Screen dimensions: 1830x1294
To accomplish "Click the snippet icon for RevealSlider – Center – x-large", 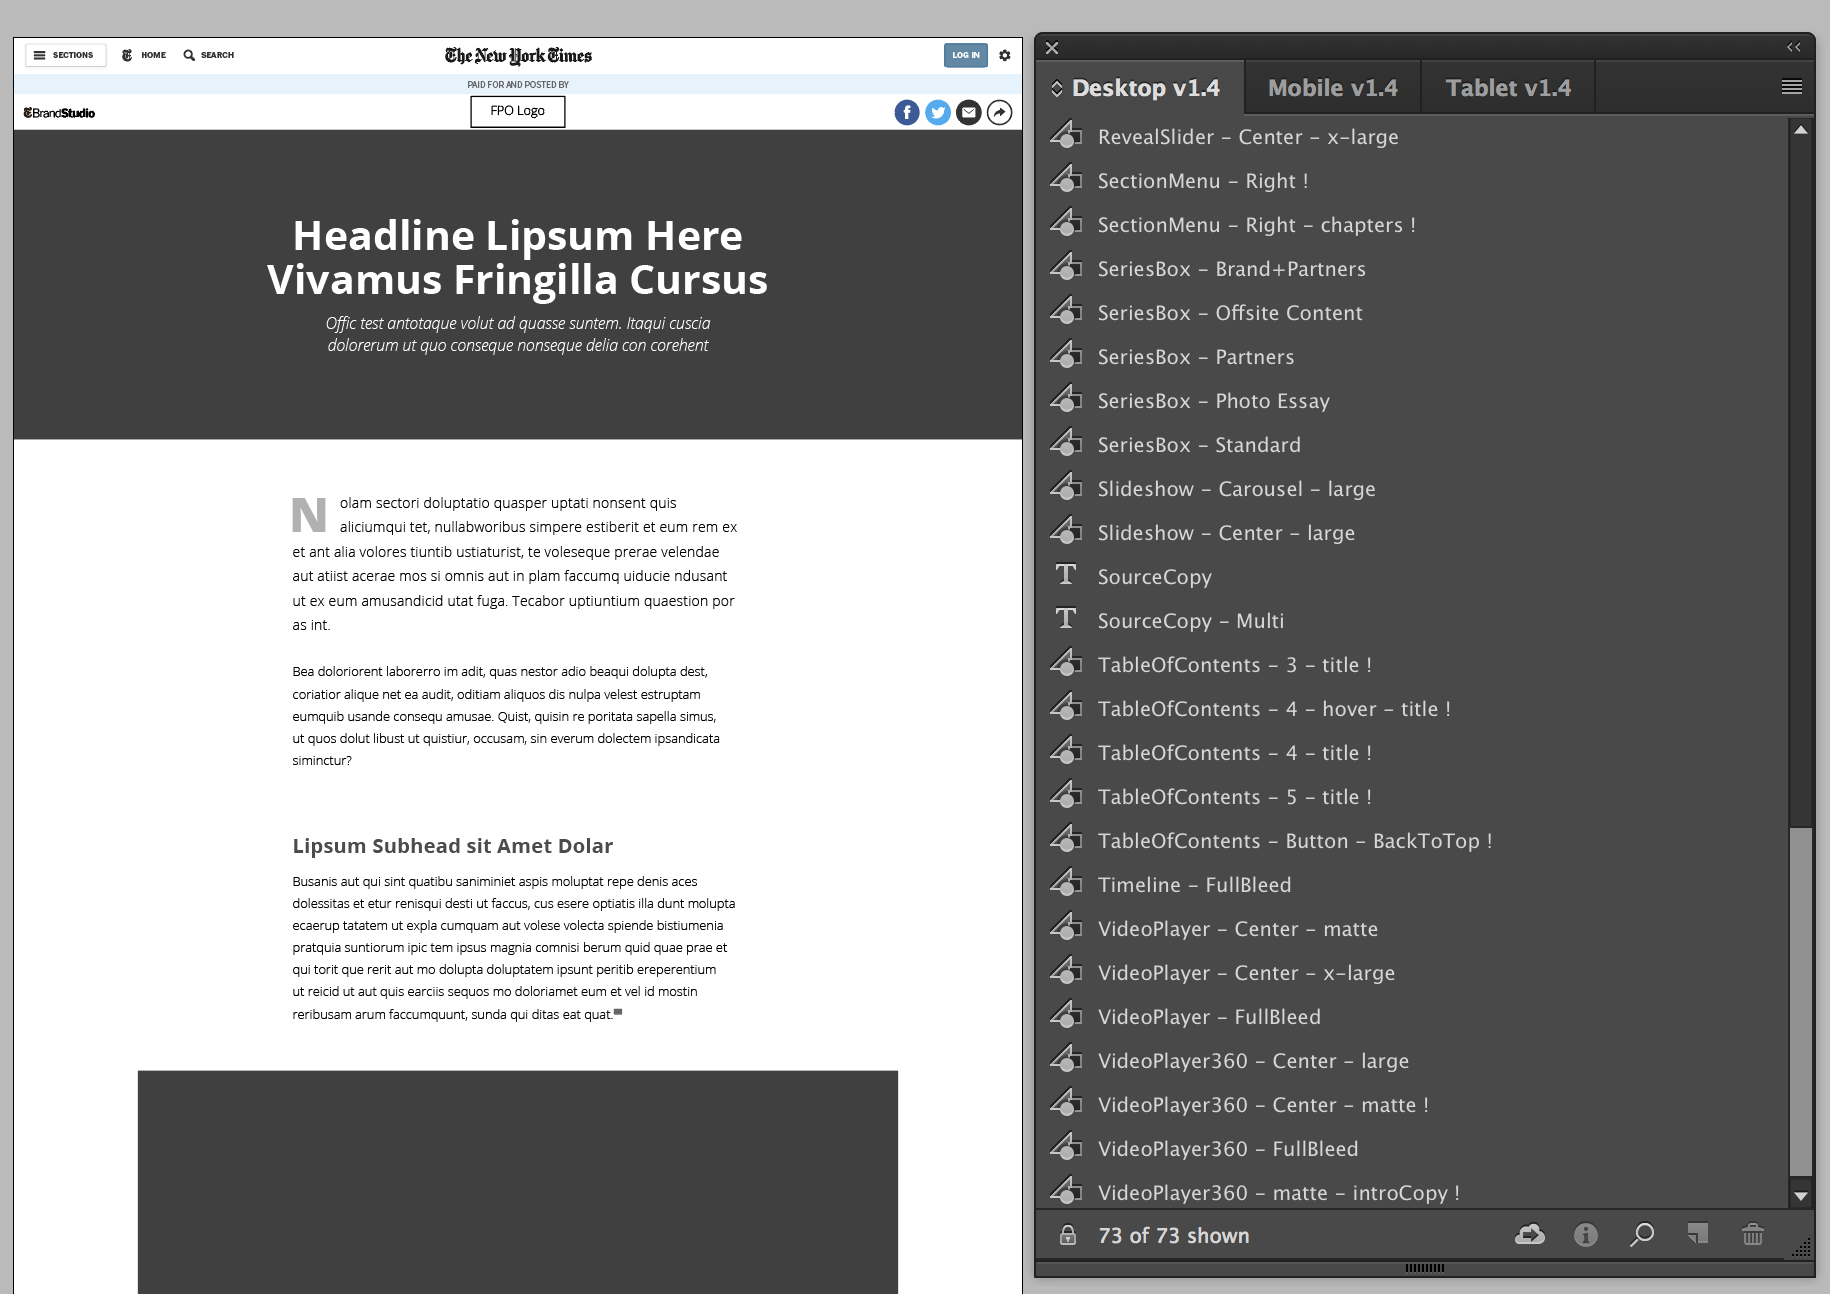I will [x=1066, y=135].
